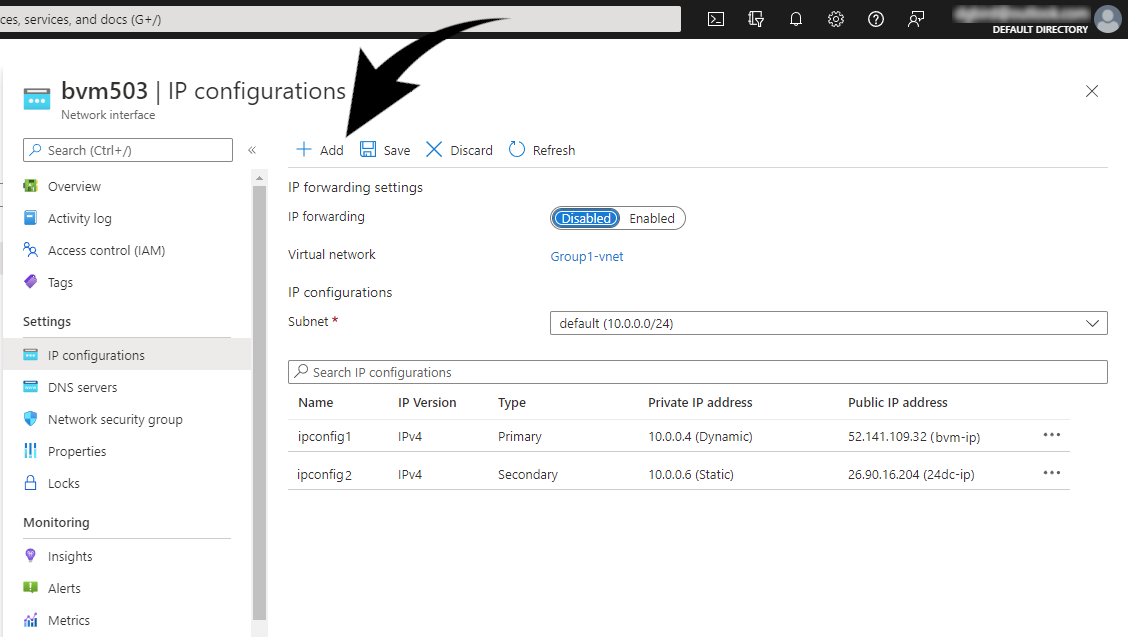Open the notifications bell icon

(x=795, y=18)
